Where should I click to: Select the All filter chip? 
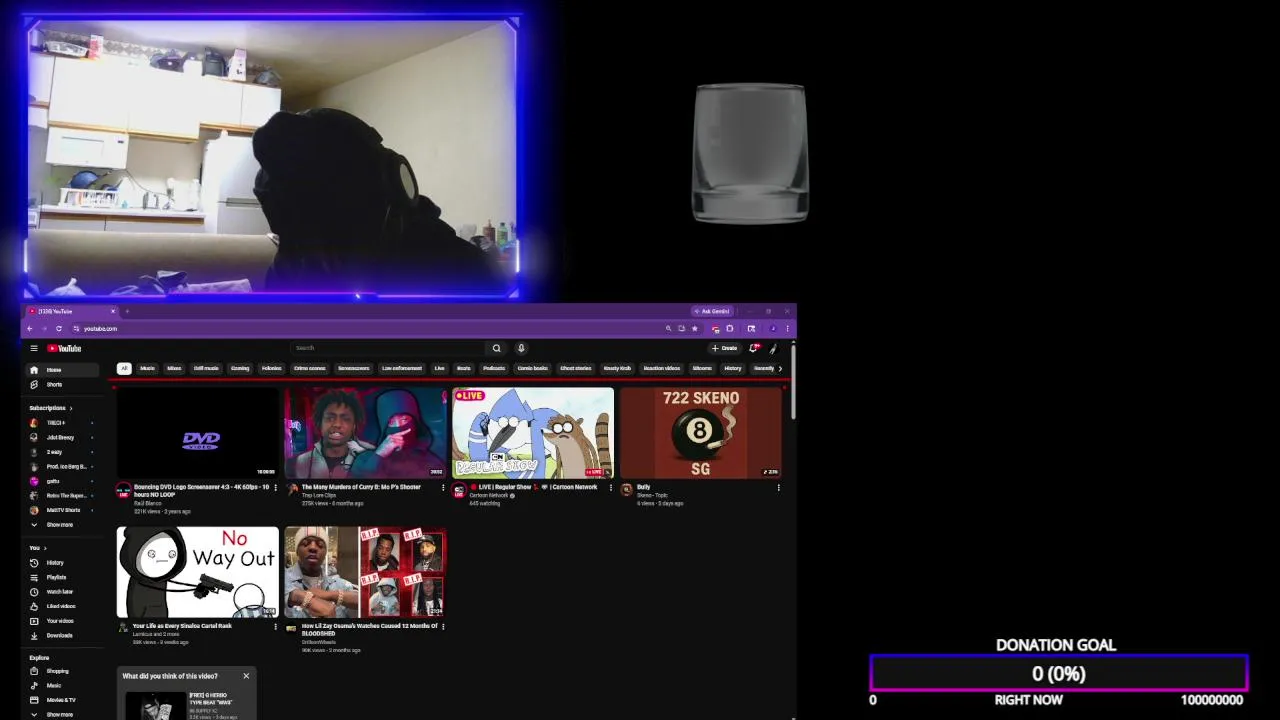click(124, 368)
